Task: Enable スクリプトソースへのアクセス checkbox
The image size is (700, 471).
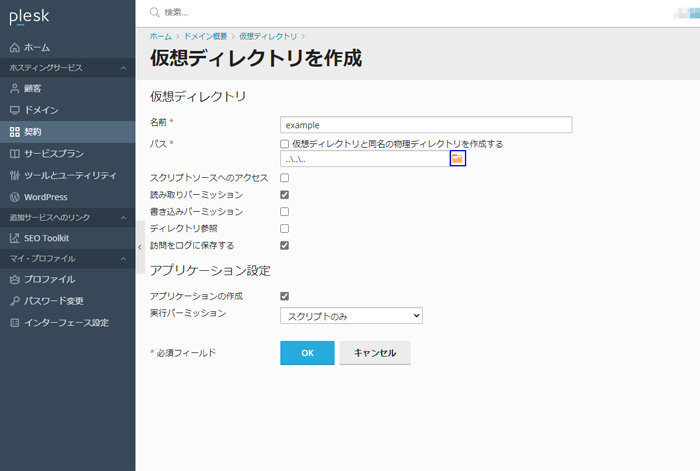Action: 284,178
